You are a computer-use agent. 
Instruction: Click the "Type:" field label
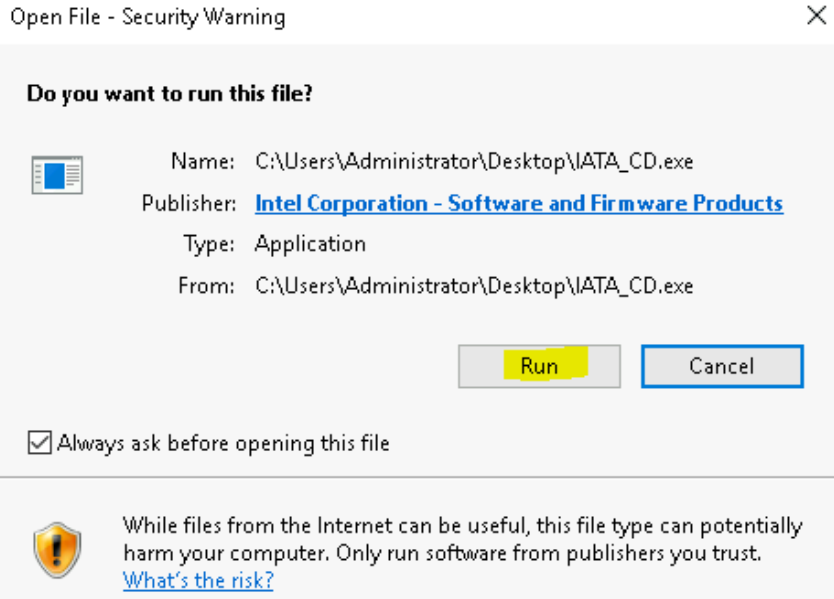[x=209, y=244]
